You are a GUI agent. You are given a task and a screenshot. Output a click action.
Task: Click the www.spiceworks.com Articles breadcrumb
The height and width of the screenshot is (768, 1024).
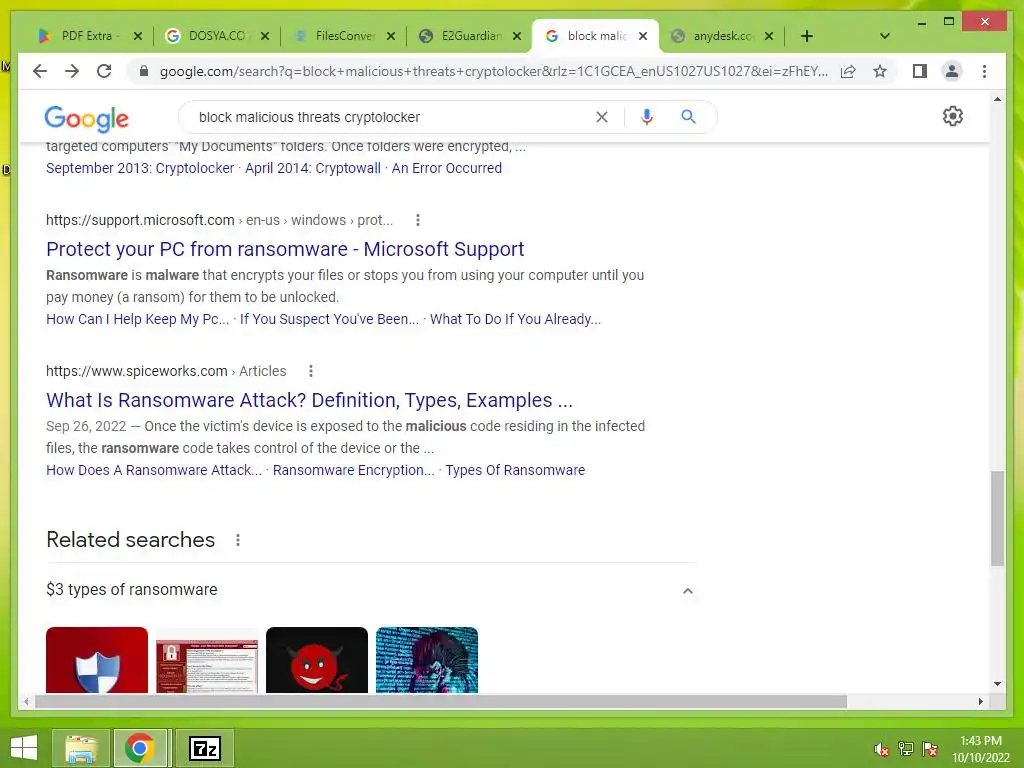[x=166, y=371]
